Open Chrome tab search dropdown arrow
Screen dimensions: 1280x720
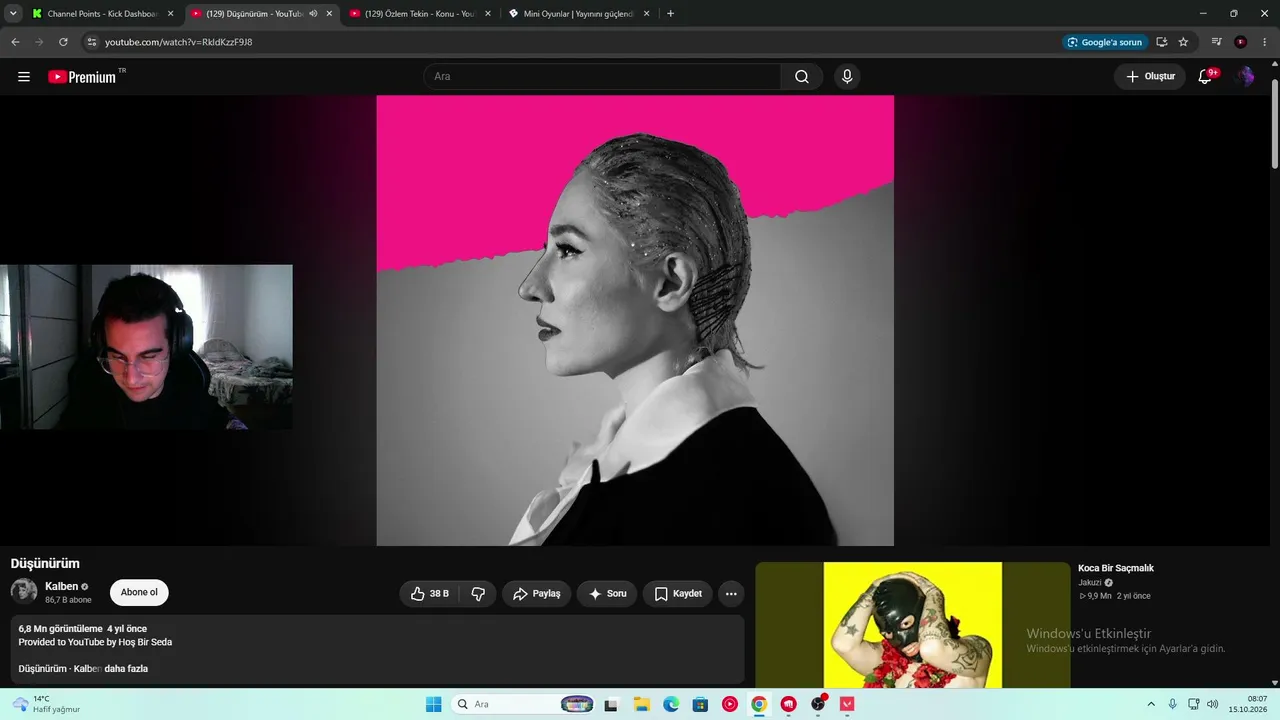pyautogui.click(x=13, y=14)
